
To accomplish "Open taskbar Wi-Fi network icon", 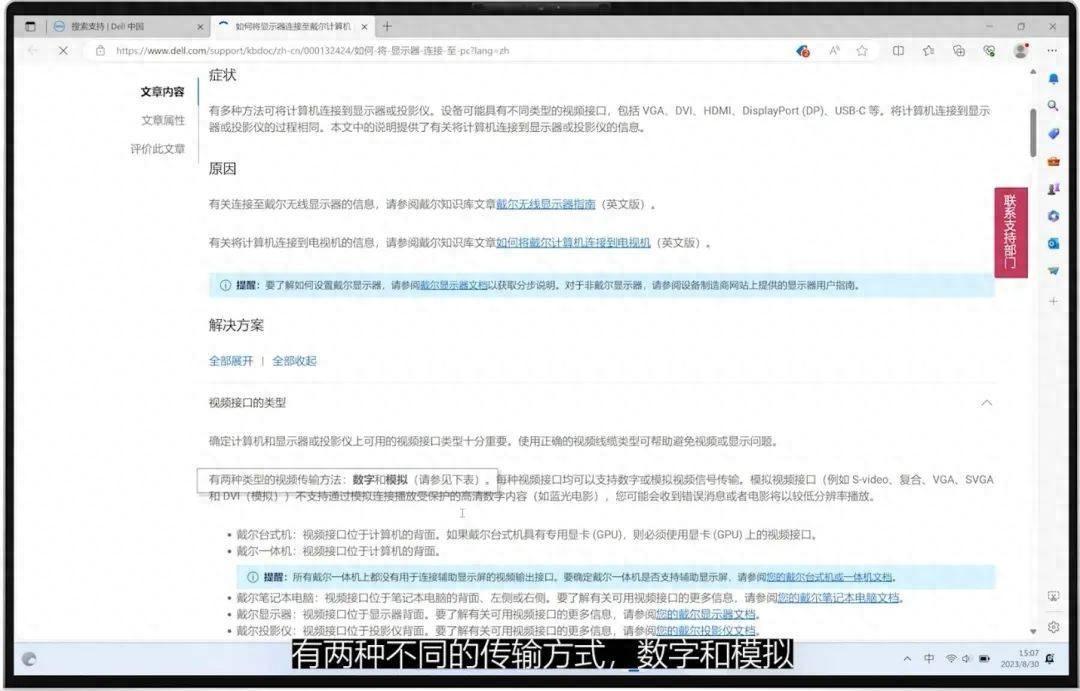I will coord(951,659).
